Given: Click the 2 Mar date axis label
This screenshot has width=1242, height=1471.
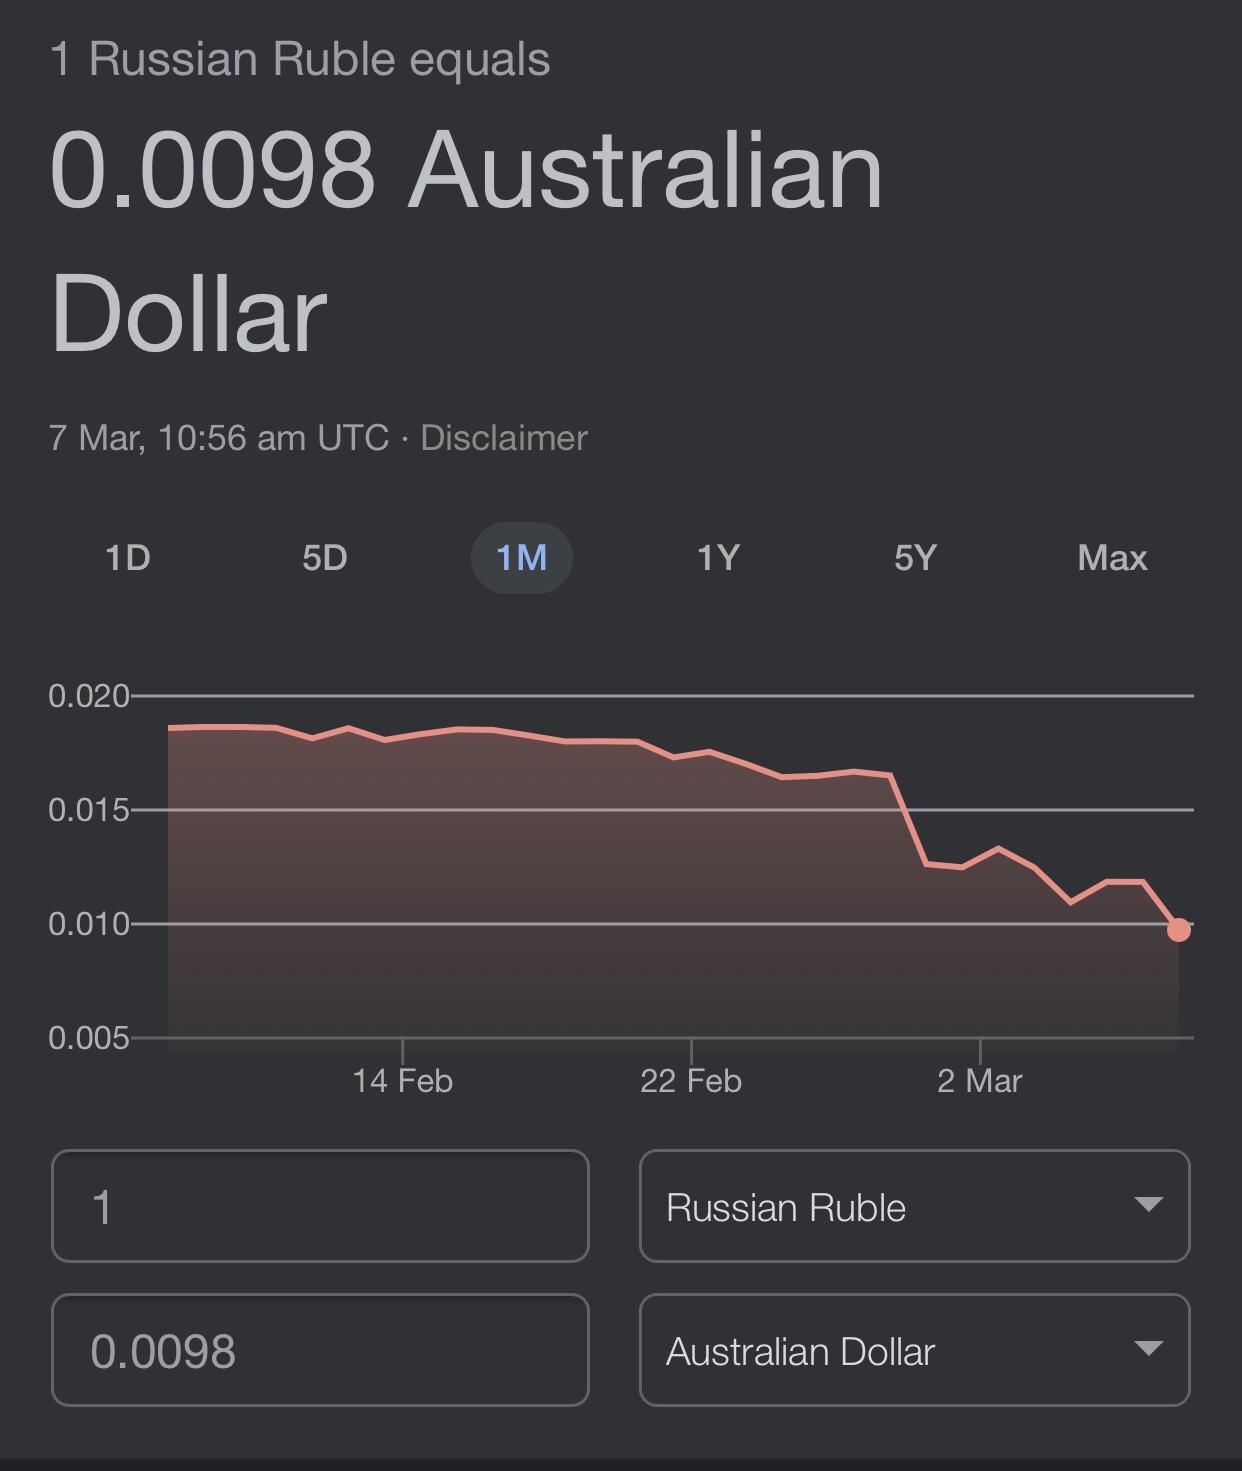Looking at the screenshot, I should pyautogui.click(x=980, y=1081).
